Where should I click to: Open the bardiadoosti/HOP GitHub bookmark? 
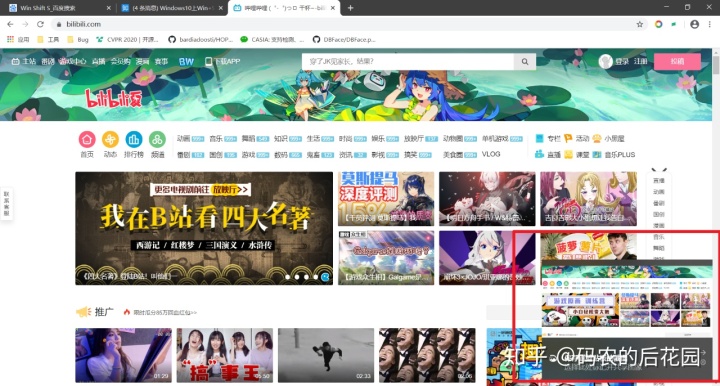pyautogui.click(x=201, y=39)
